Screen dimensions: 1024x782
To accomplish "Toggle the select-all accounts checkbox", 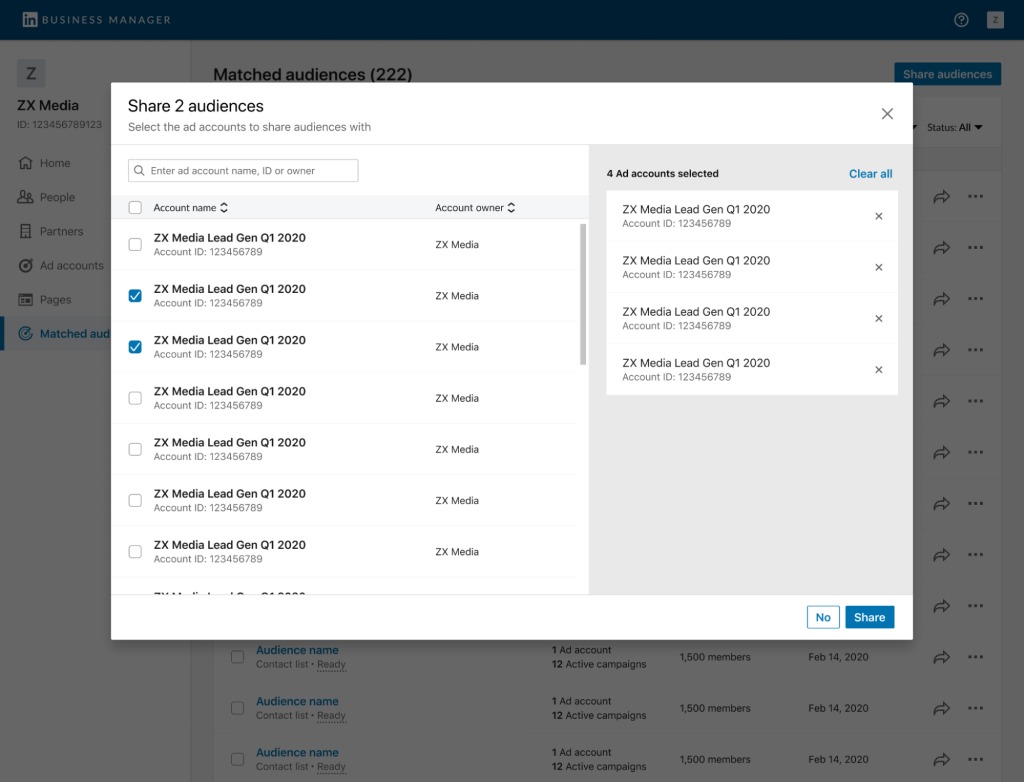I will tap(135, 208).
